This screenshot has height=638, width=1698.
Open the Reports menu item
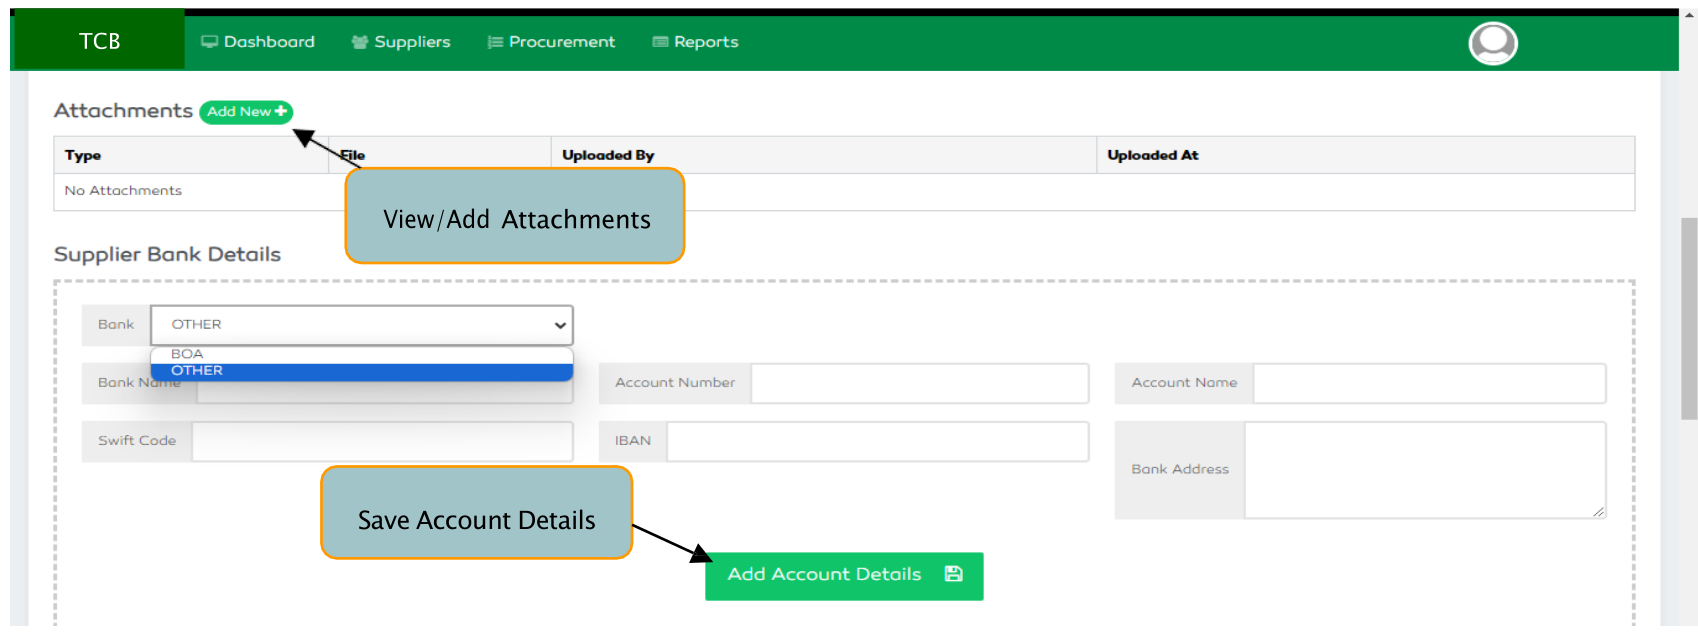pos(696,42)
